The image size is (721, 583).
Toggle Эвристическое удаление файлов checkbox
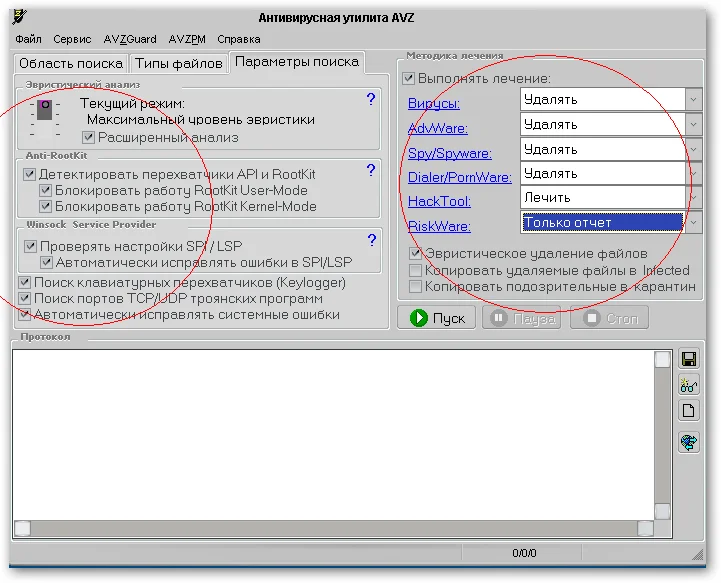tap(415, 253)
